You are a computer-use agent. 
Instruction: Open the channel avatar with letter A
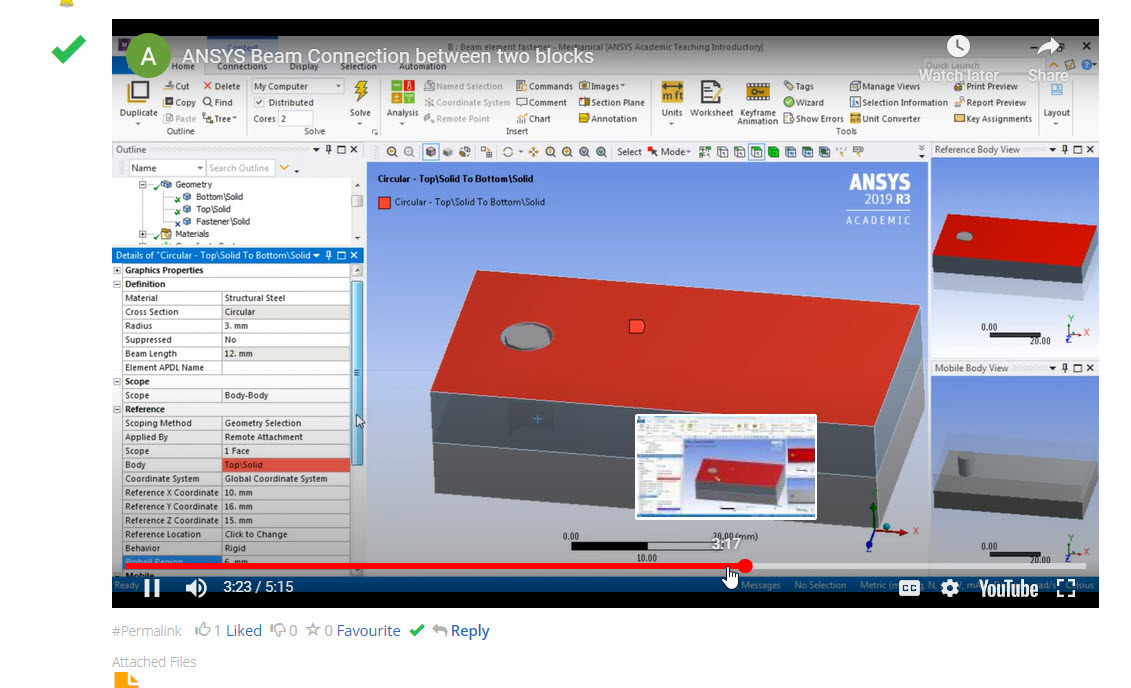tap(148, 56)
